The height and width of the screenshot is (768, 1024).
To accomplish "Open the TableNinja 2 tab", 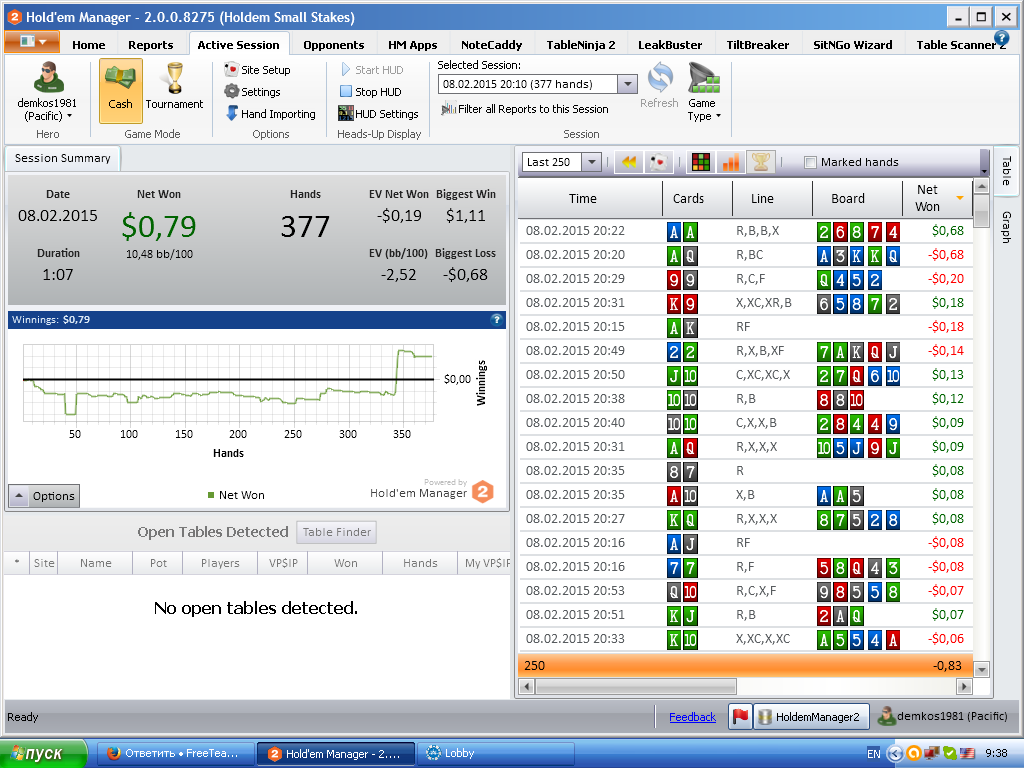I will point(581,44).
